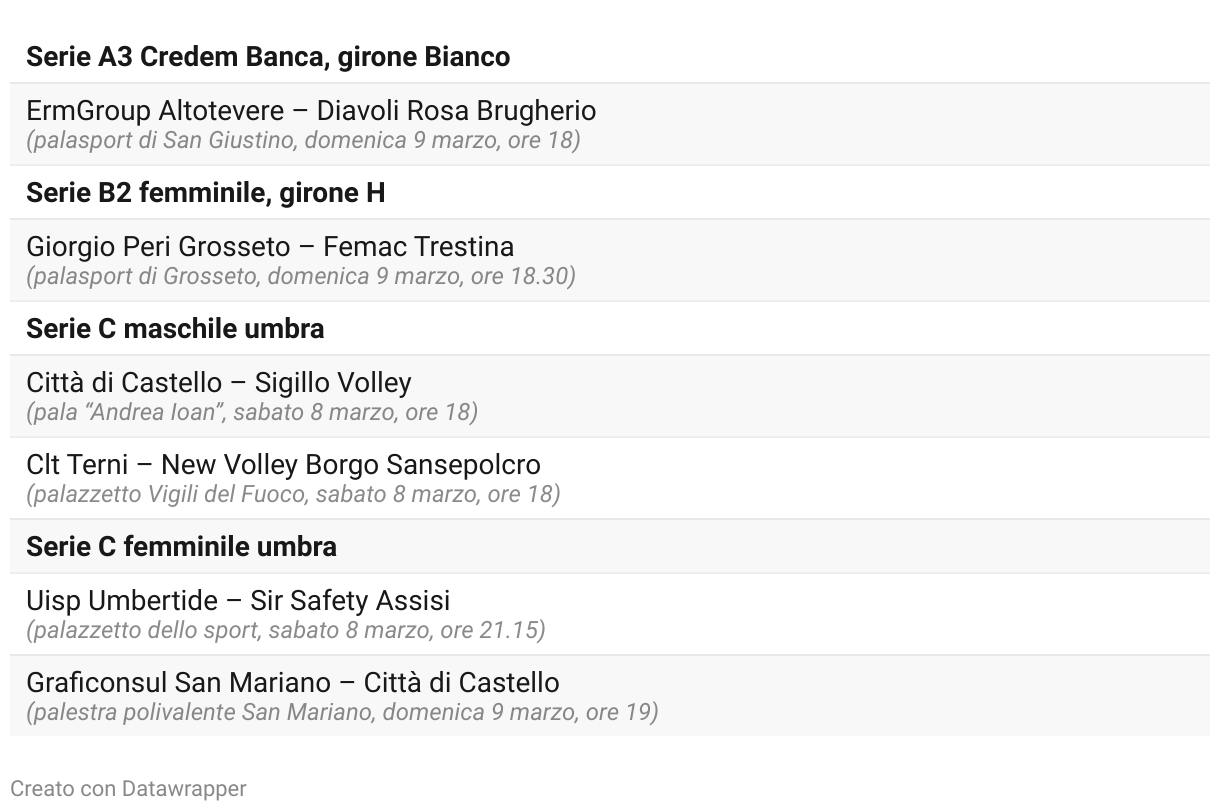The image size is (1220, 812).
Task: Click the palazzetto dello sport ore 21.15 text
Action: tap(286, 630)
